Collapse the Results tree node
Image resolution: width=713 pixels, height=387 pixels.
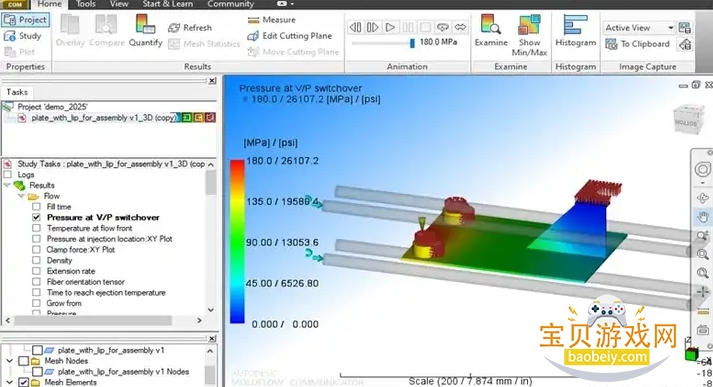tap(7, 186)
